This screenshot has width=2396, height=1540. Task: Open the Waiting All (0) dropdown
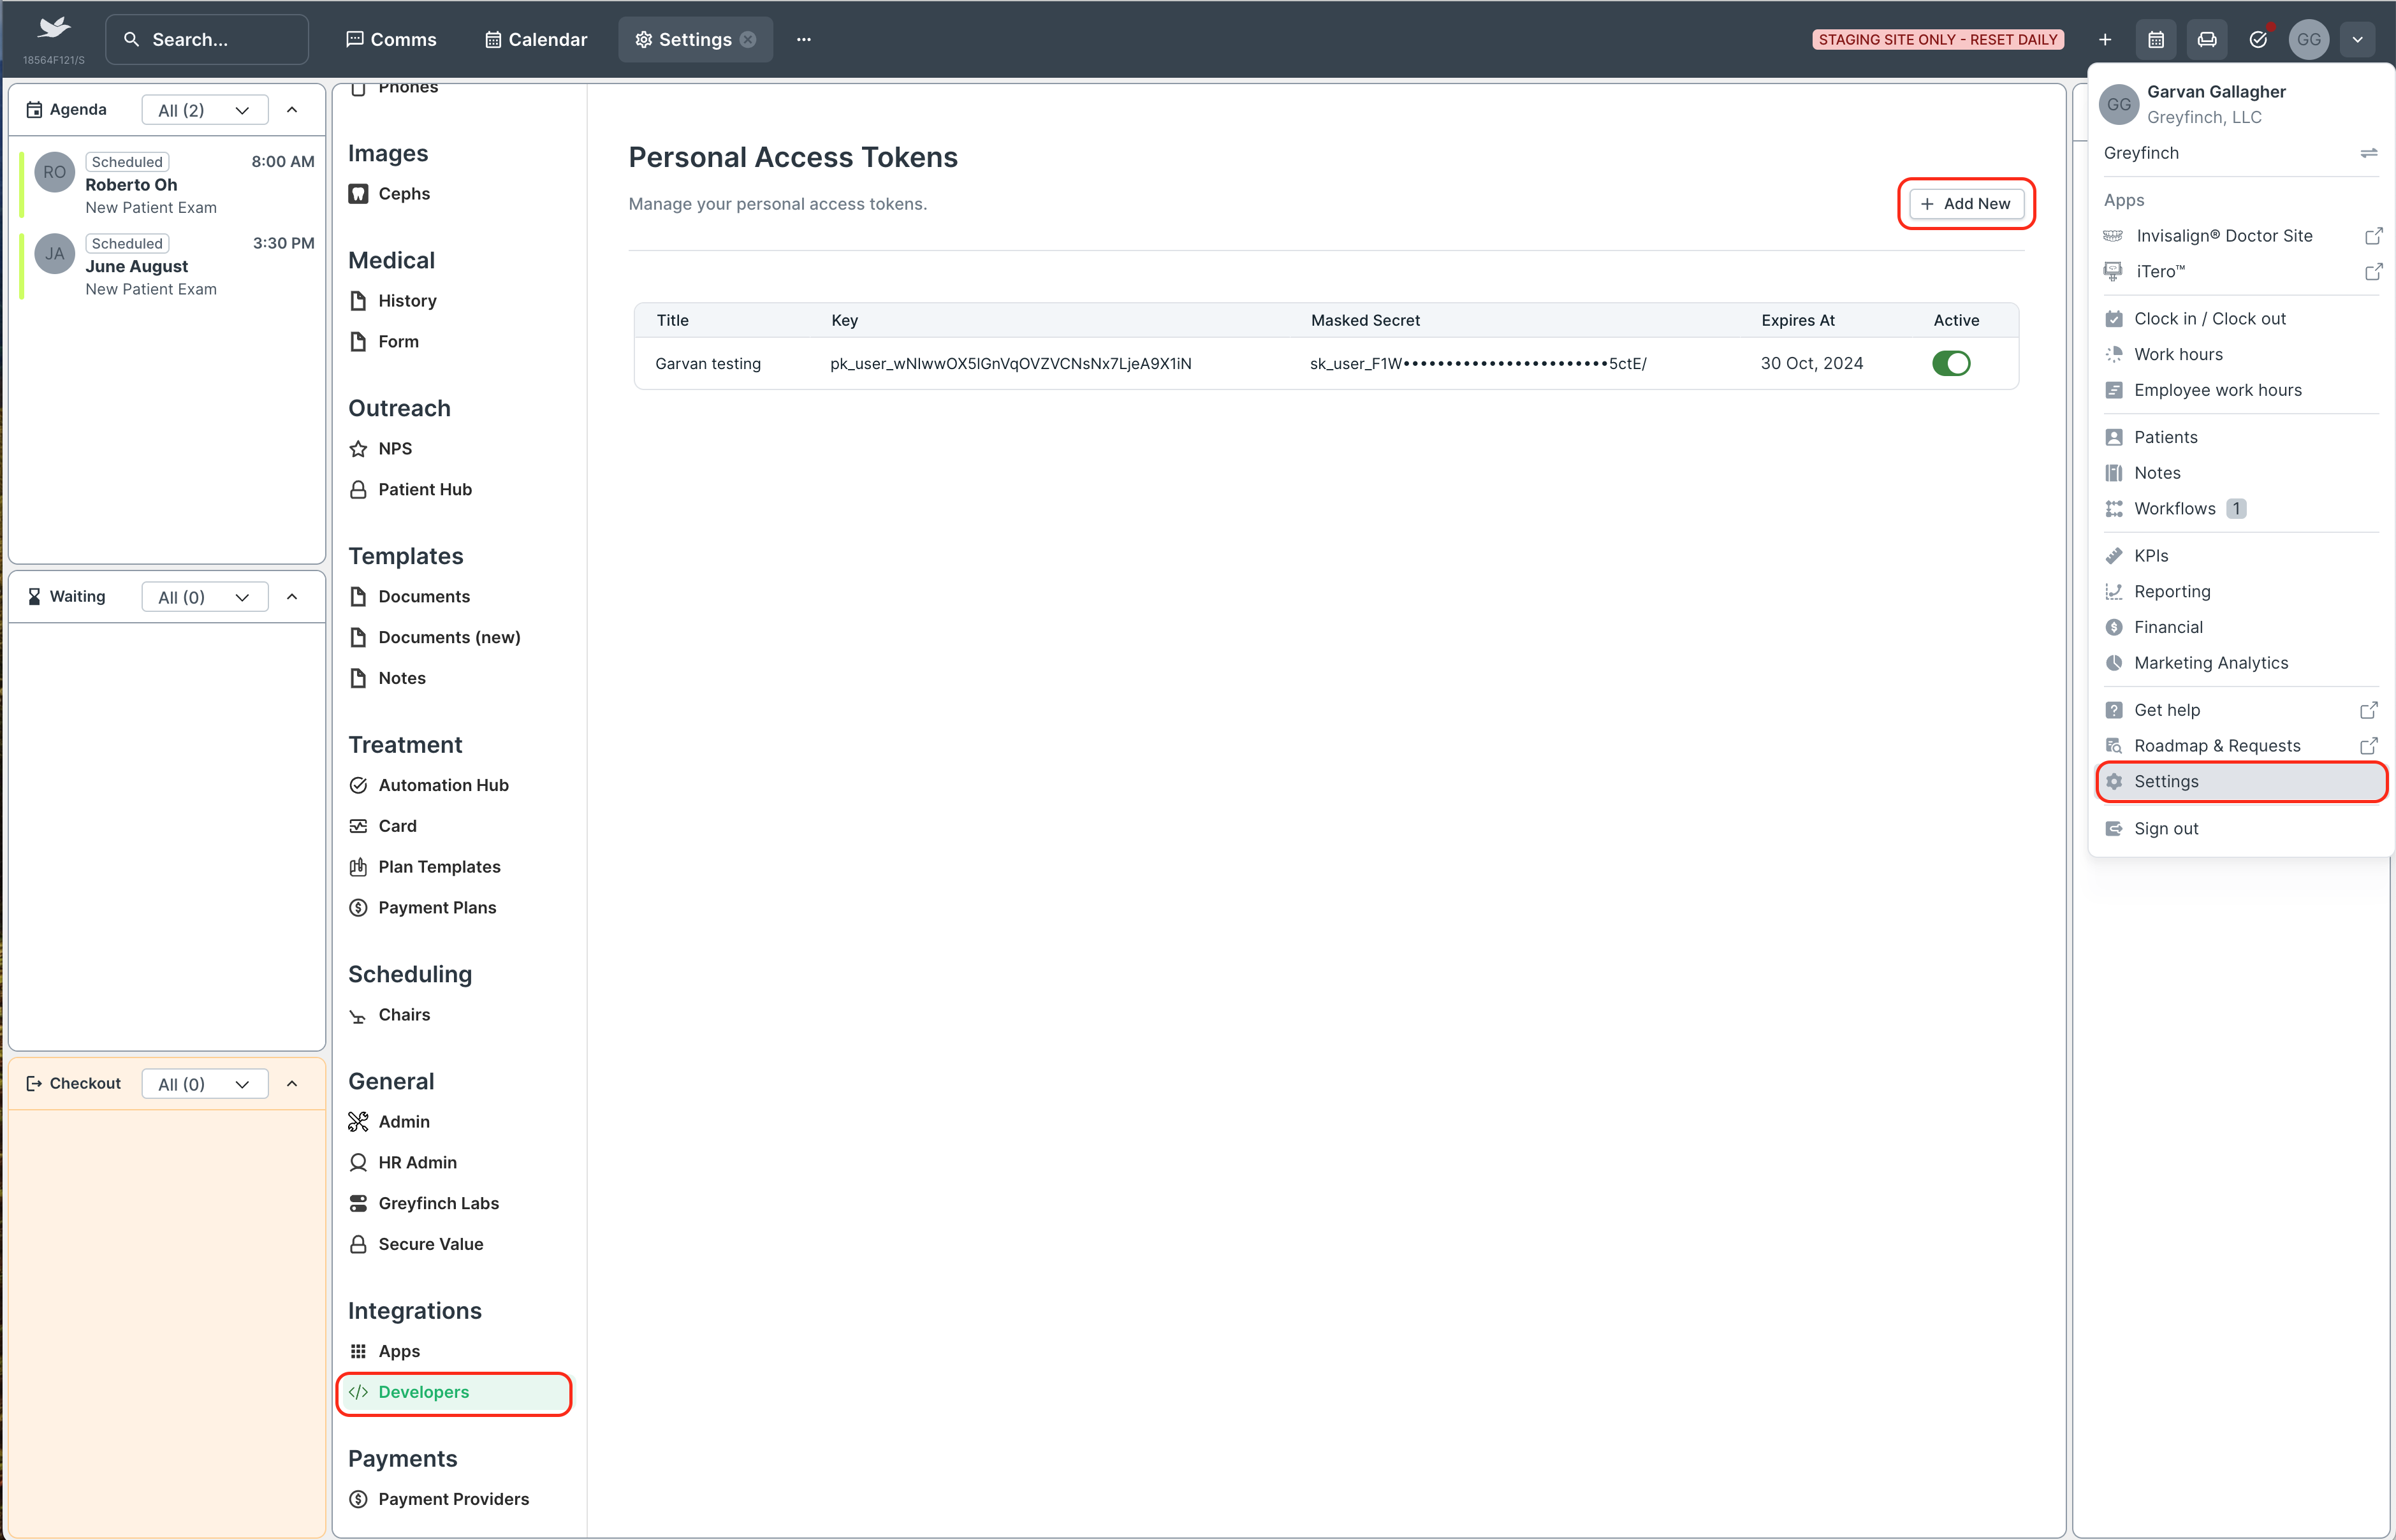pyautogui.click(x=205, y=597)
